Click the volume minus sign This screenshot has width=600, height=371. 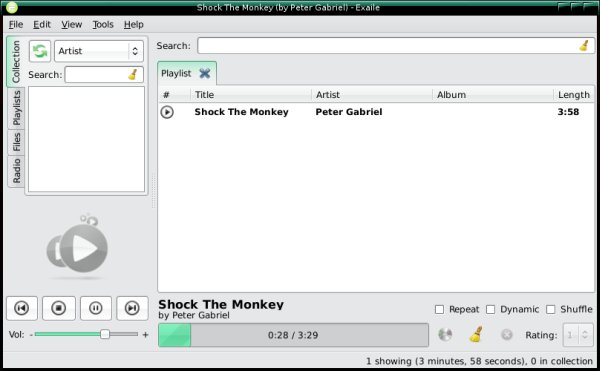point(31,334)
